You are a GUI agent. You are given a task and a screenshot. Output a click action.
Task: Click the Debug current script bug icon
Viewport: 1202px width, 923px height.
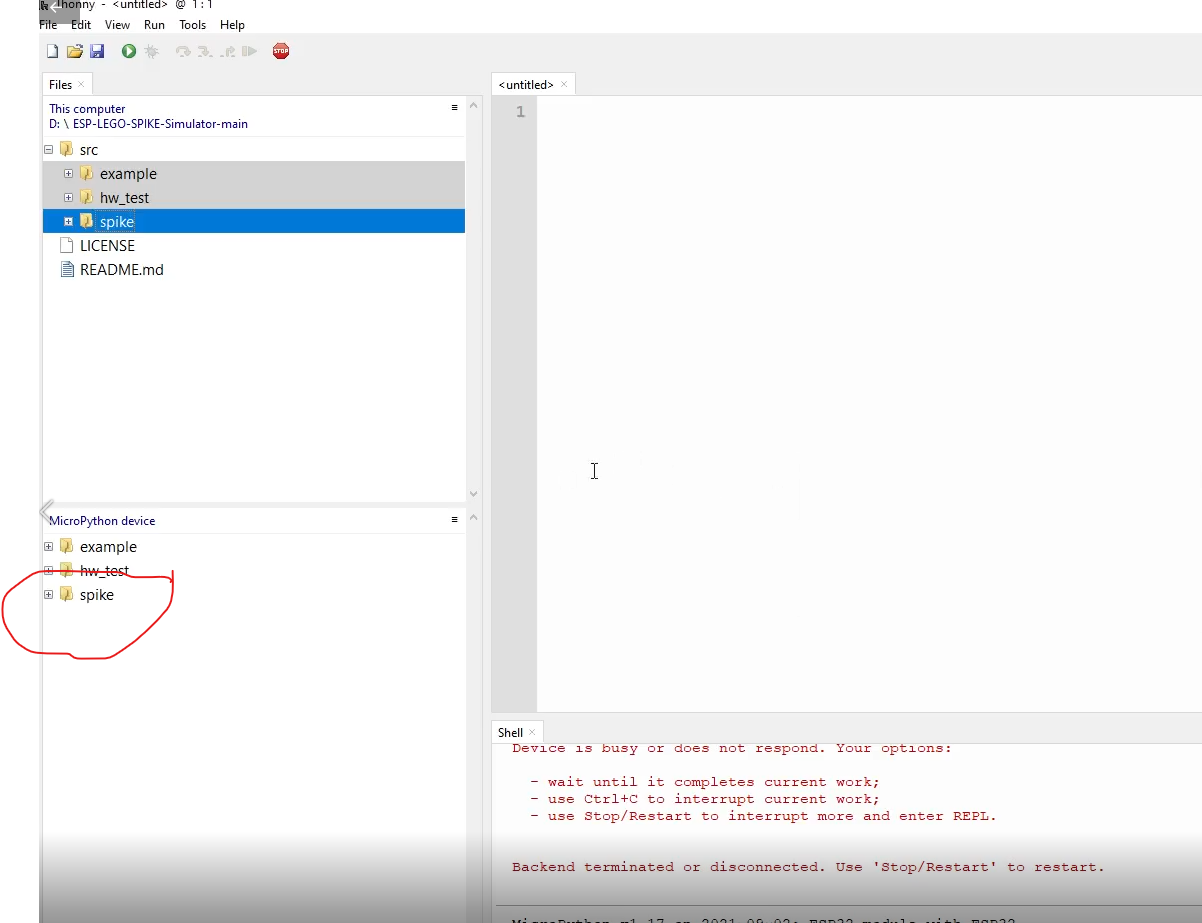tap(151, 51)
